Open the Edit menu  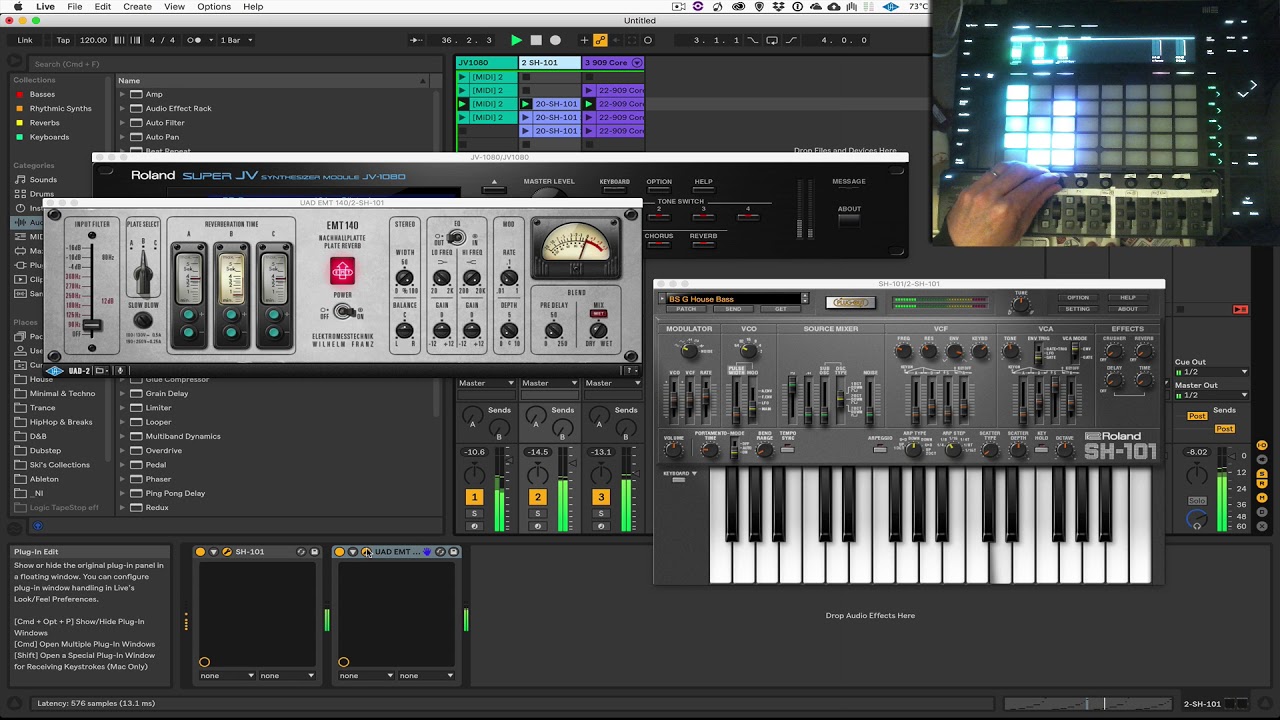[x=103, y=7]
